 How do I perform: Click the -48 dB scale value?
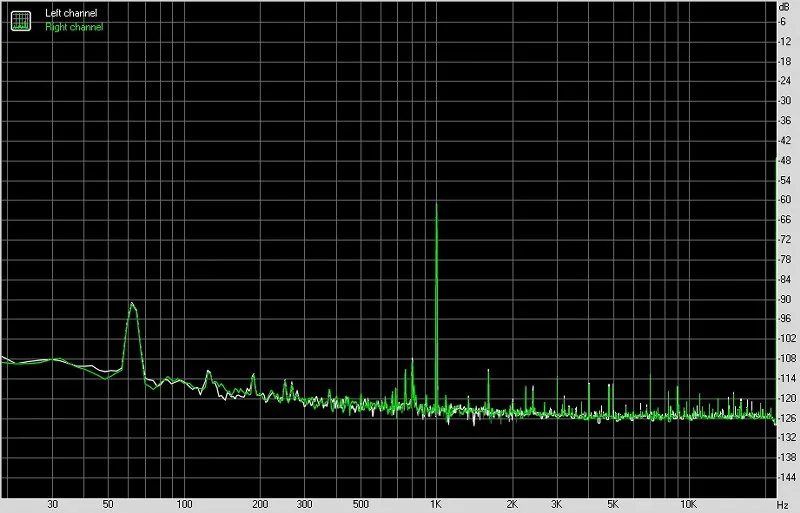pos(784,160)
